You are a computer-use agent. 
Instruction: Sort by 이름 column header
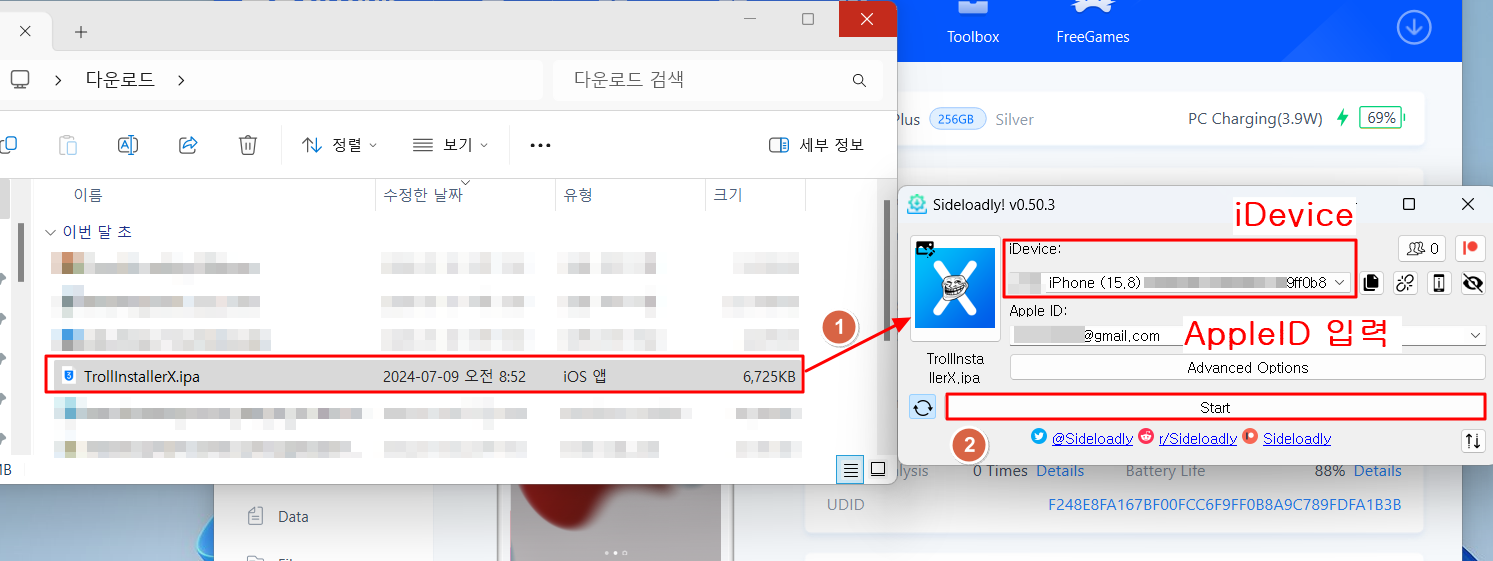coord(87,195)
